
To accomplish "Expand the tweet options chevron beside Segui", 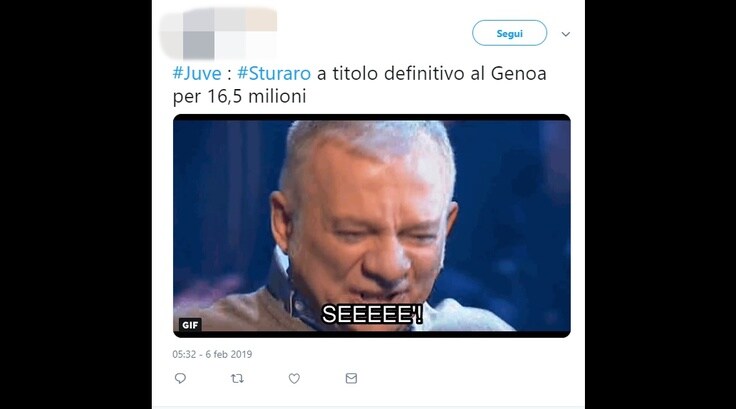I will pyautogui.click(x=566, y=34).
